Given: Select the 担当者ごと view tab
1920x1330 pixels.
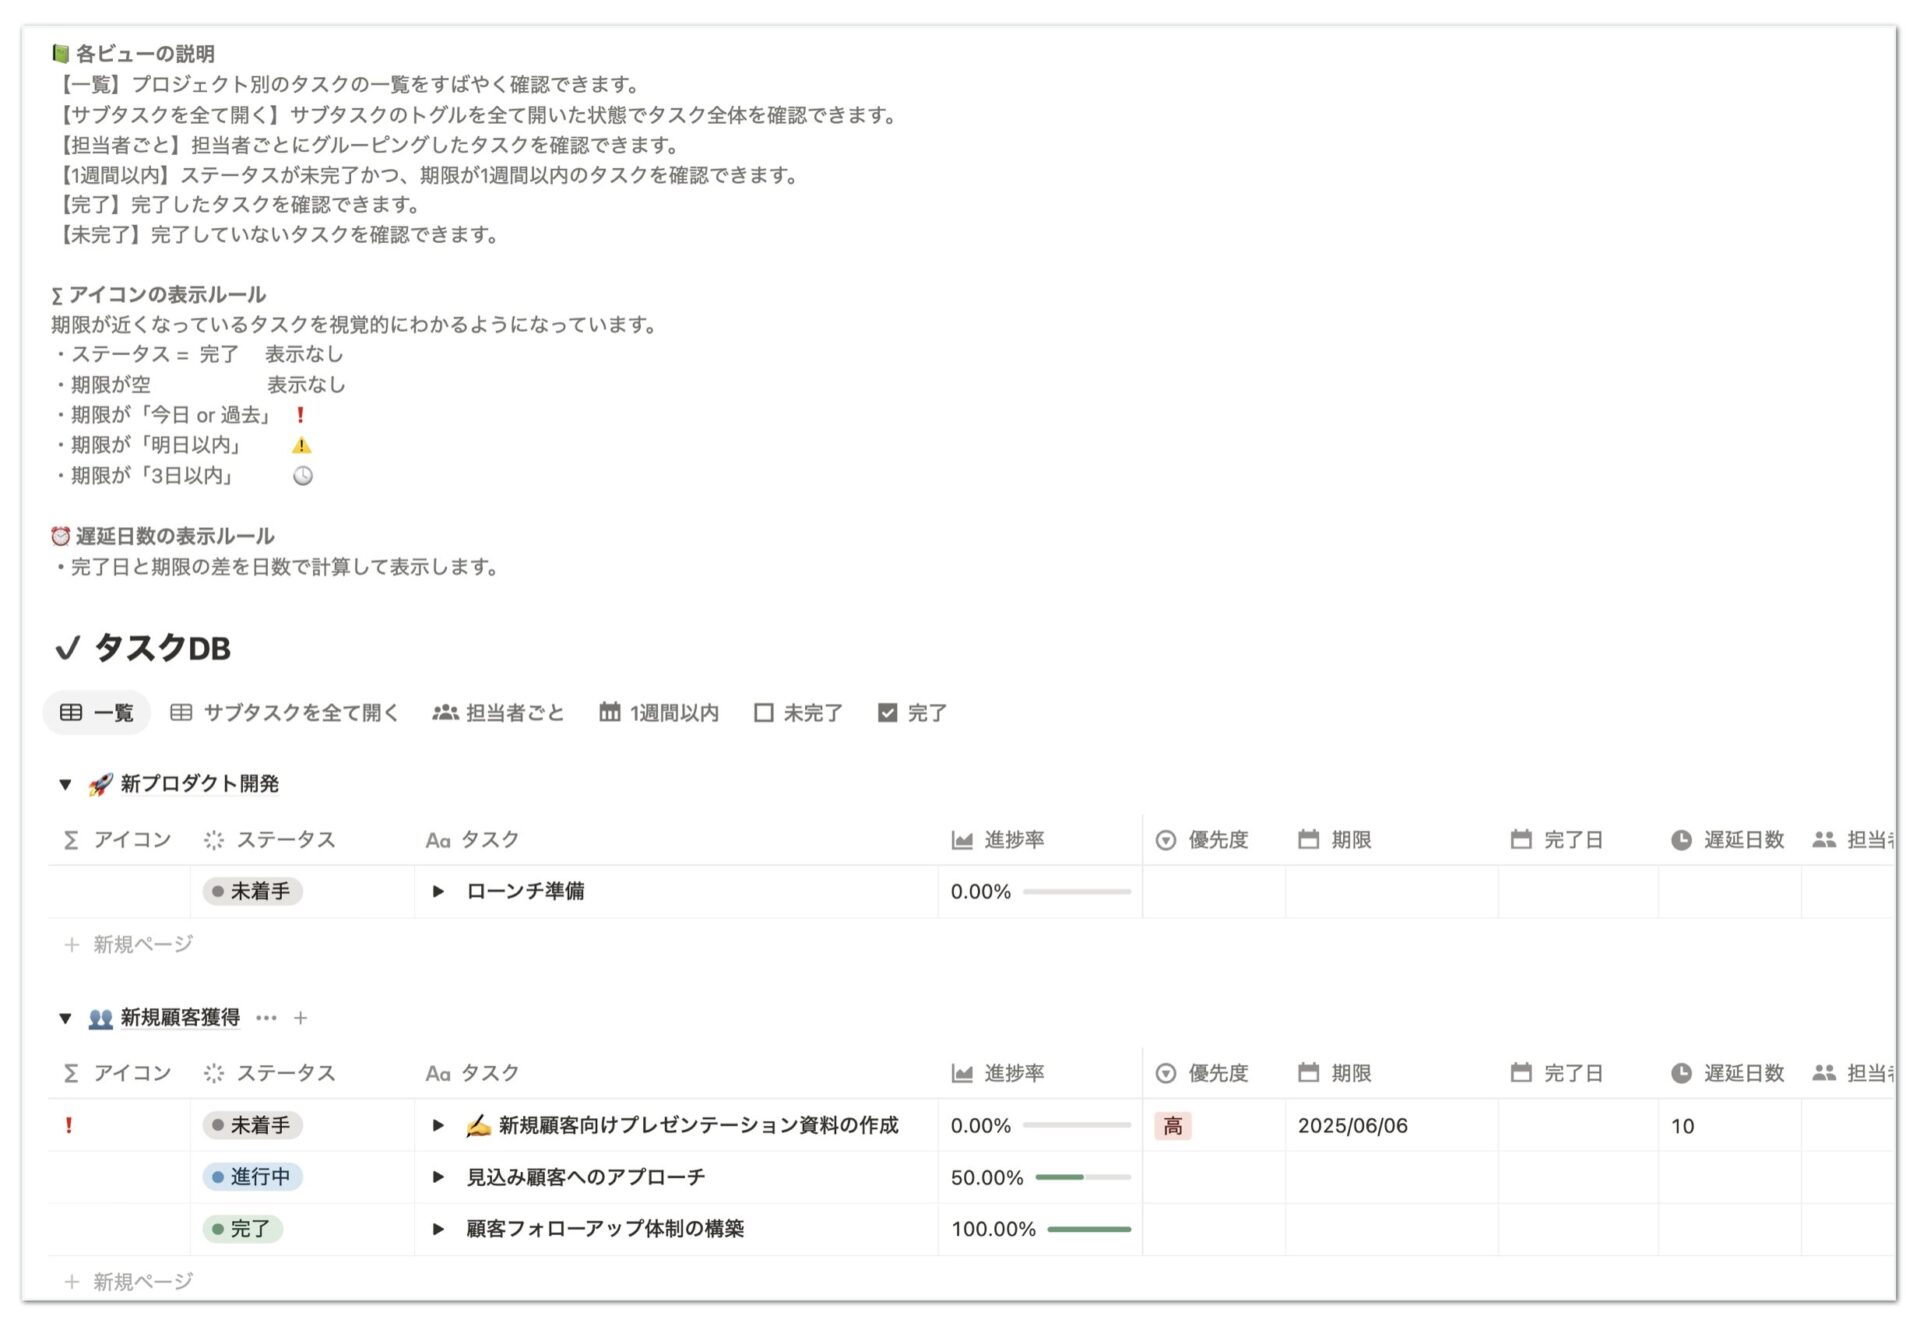Looking at the screenshot, I should click(498, 713).
